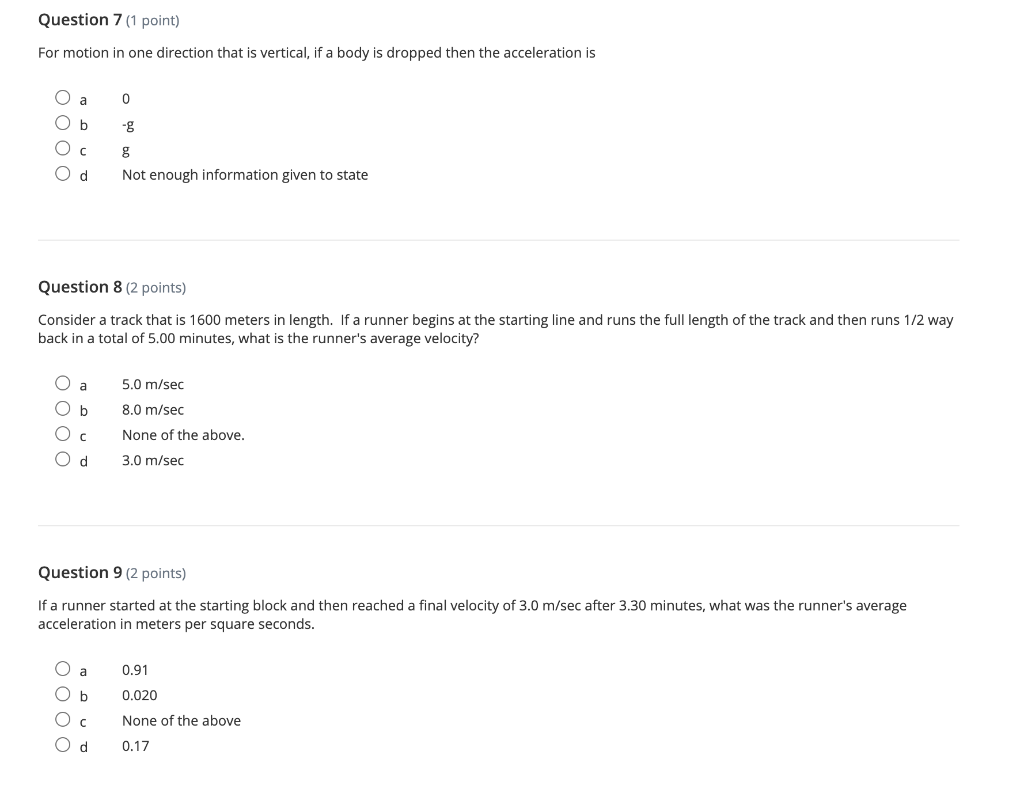
Task: Click the "0.17" answer label text
Action: coord(135,745)
